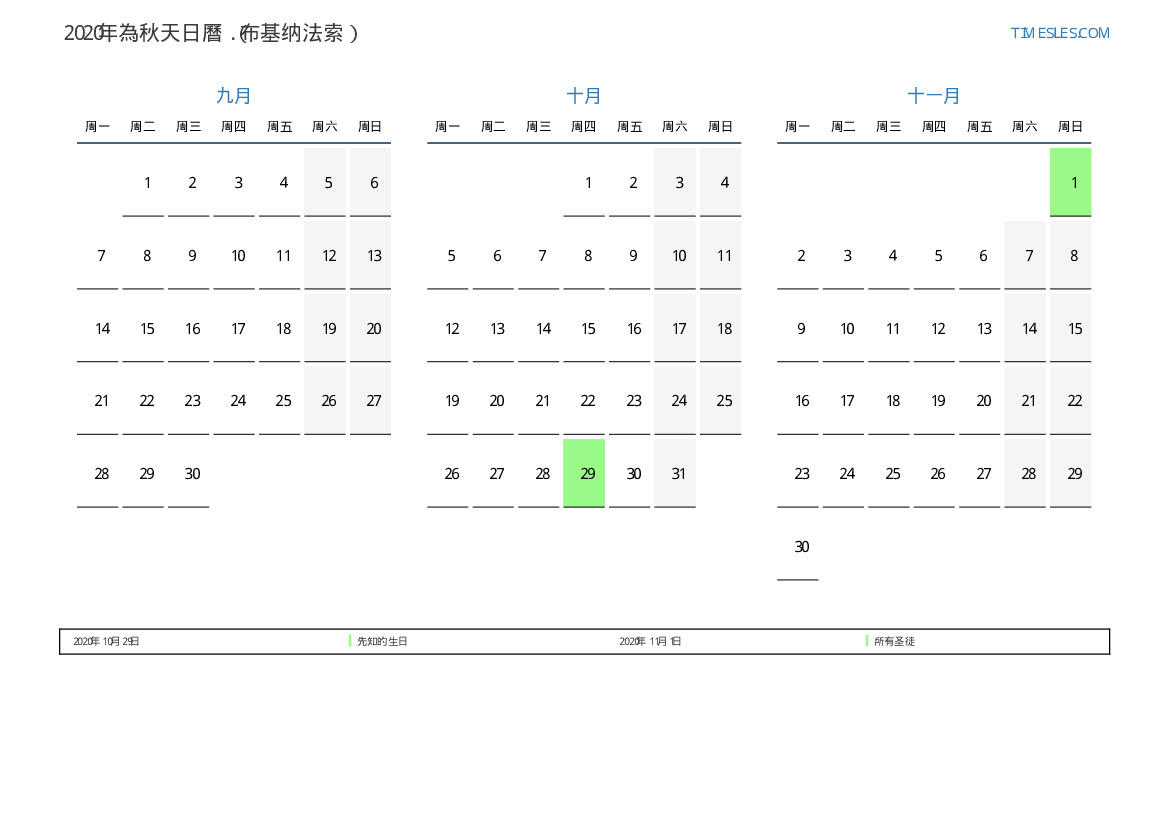Open the TIMESLES.COM link
The image size is (1169, 827).
1059,33
